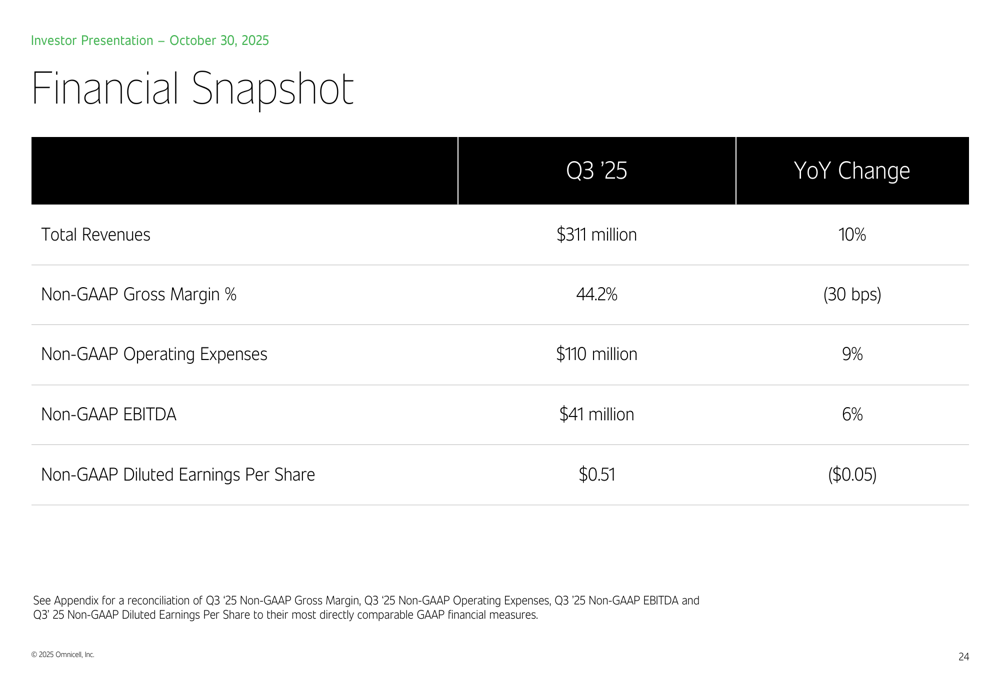Select the Non-GAAP Gross Margin % label
This screenshot has width=1000, height=685.
(x=139, y=294)
